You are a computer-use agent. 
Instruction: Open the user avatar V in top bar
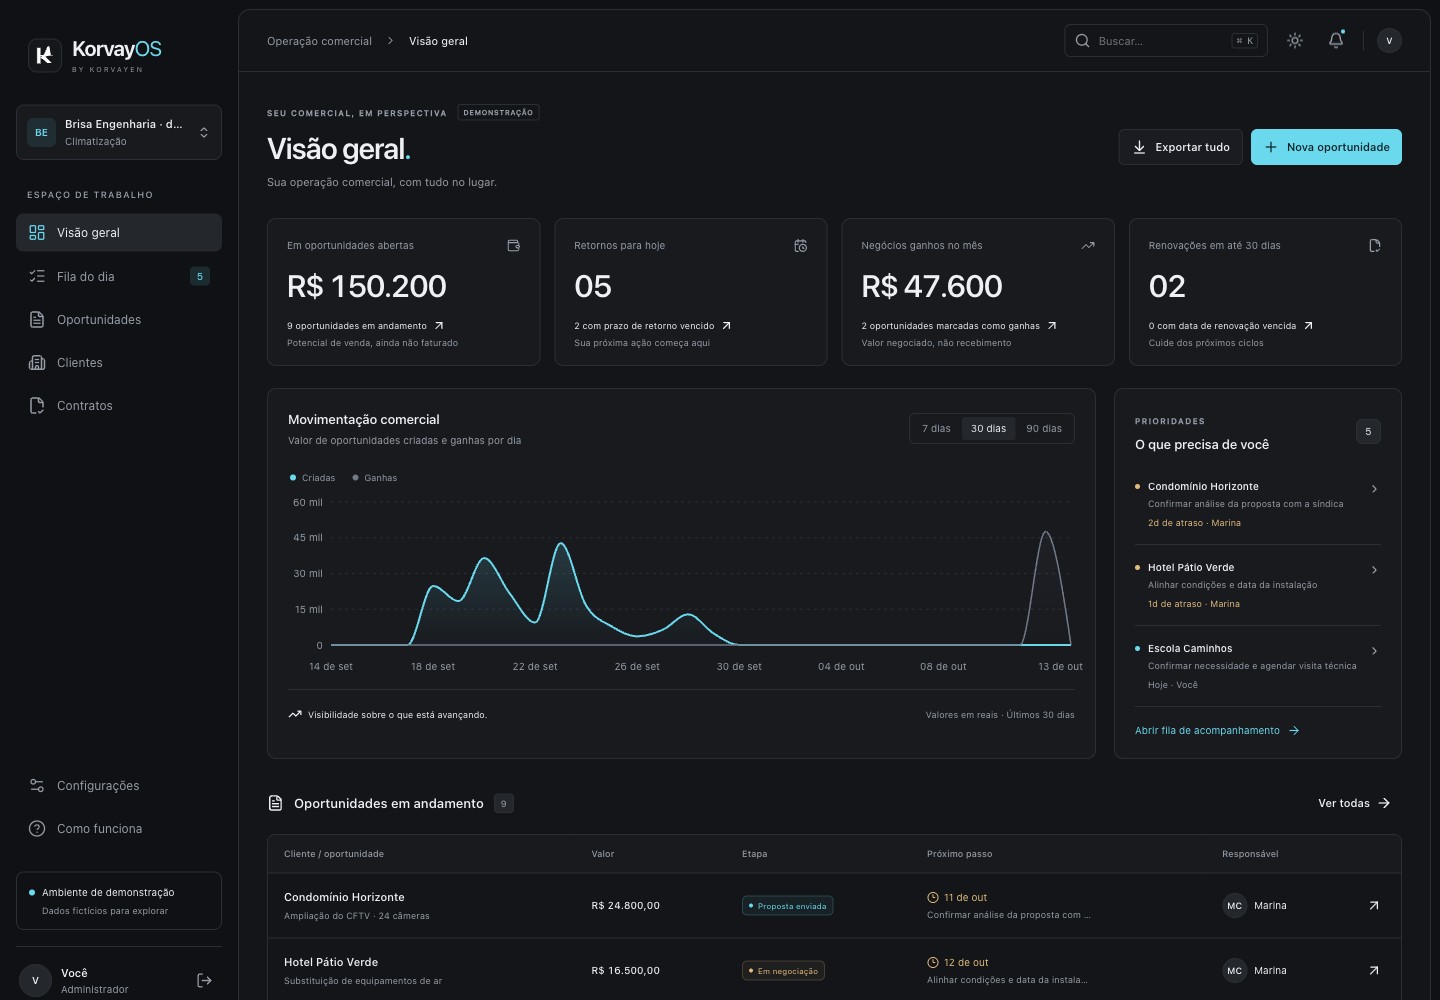pos(1389,41)
